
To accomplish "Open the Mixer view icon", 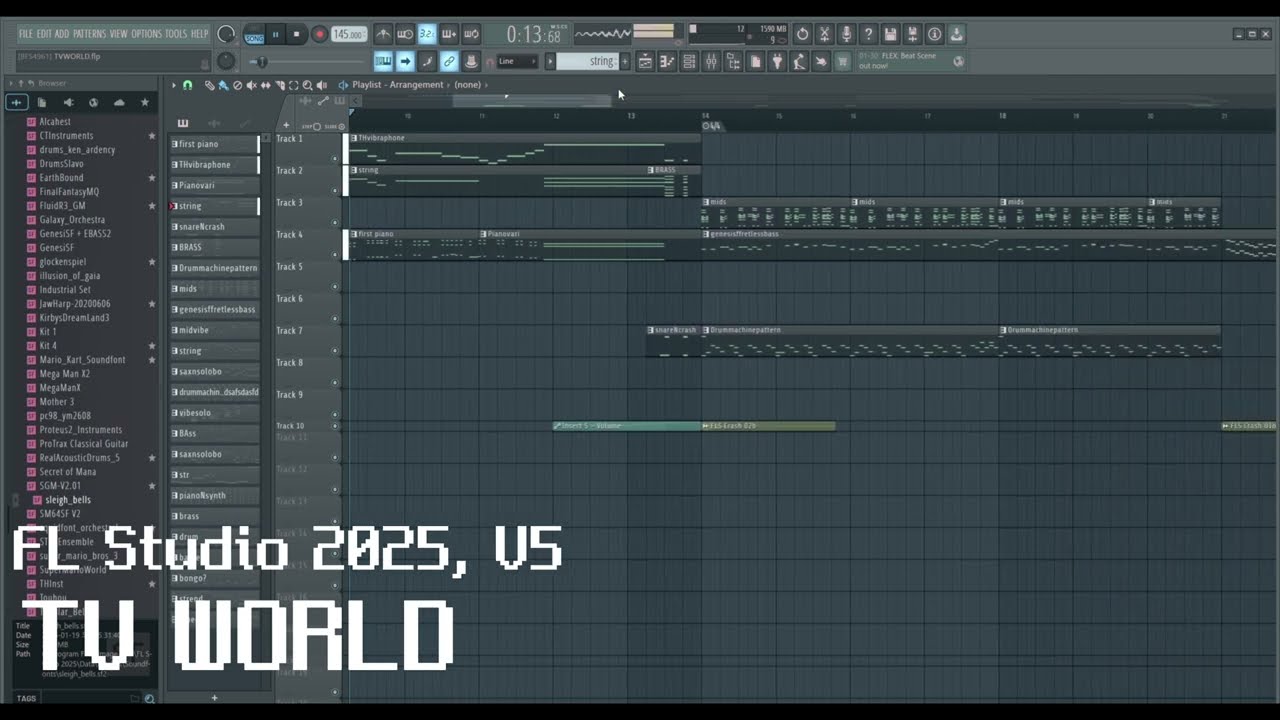I will 711,62.
